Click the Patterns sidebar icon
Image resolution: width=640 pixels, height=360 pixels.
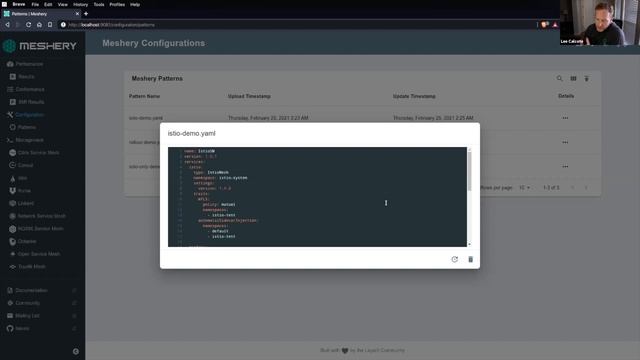[13, 127]
